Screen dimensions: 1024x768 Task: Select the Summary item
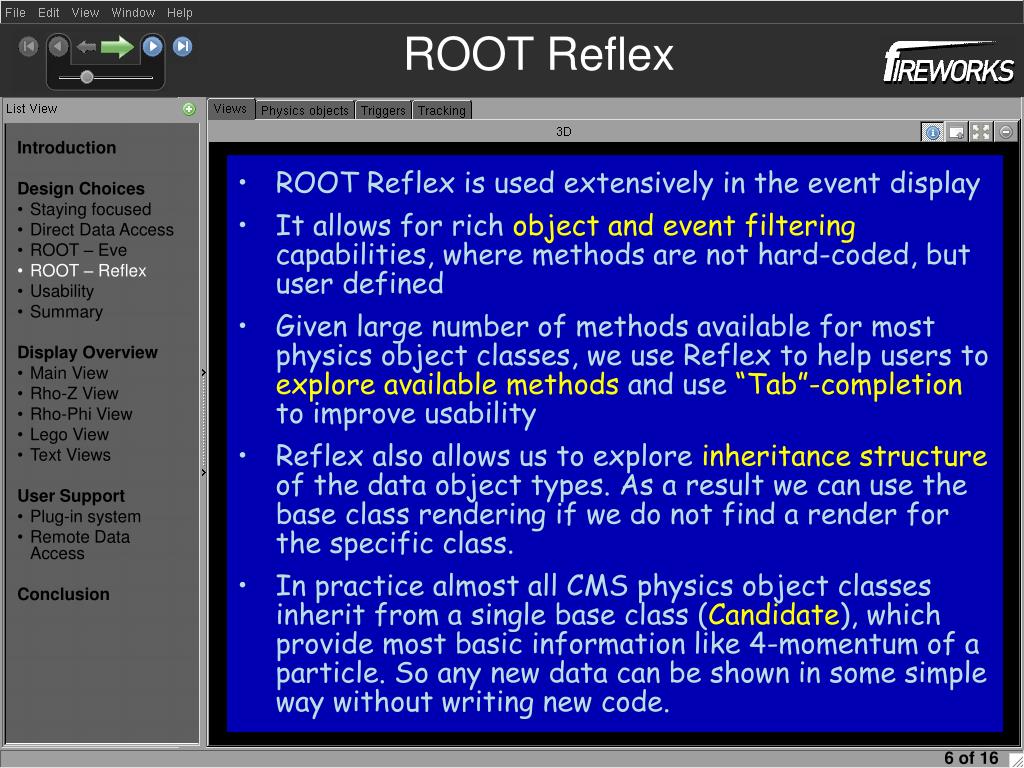(67, 312)
